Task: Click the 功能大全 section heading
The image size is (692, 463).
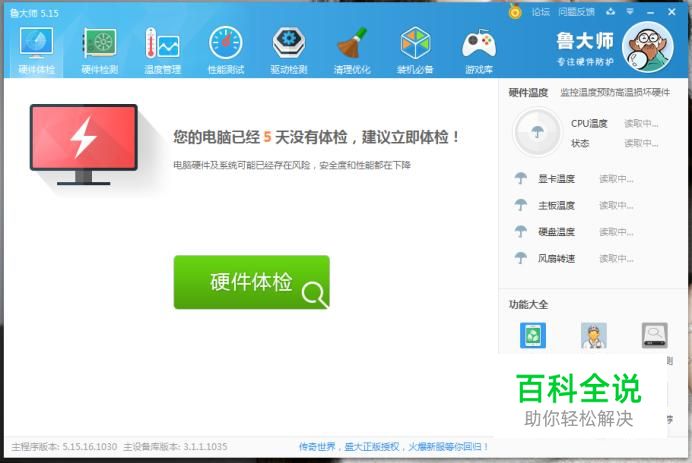Action: tap(528, 305)
